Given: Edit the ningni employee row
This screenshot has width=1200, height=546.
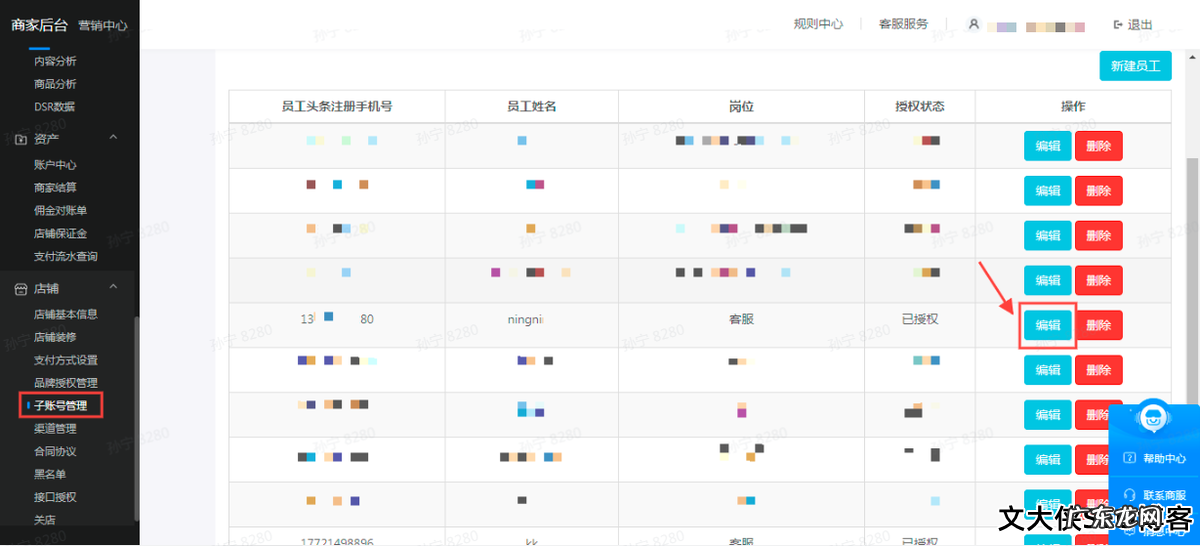Looking at the screenshot, I should pyautogui.click(x=1048, y=325).
